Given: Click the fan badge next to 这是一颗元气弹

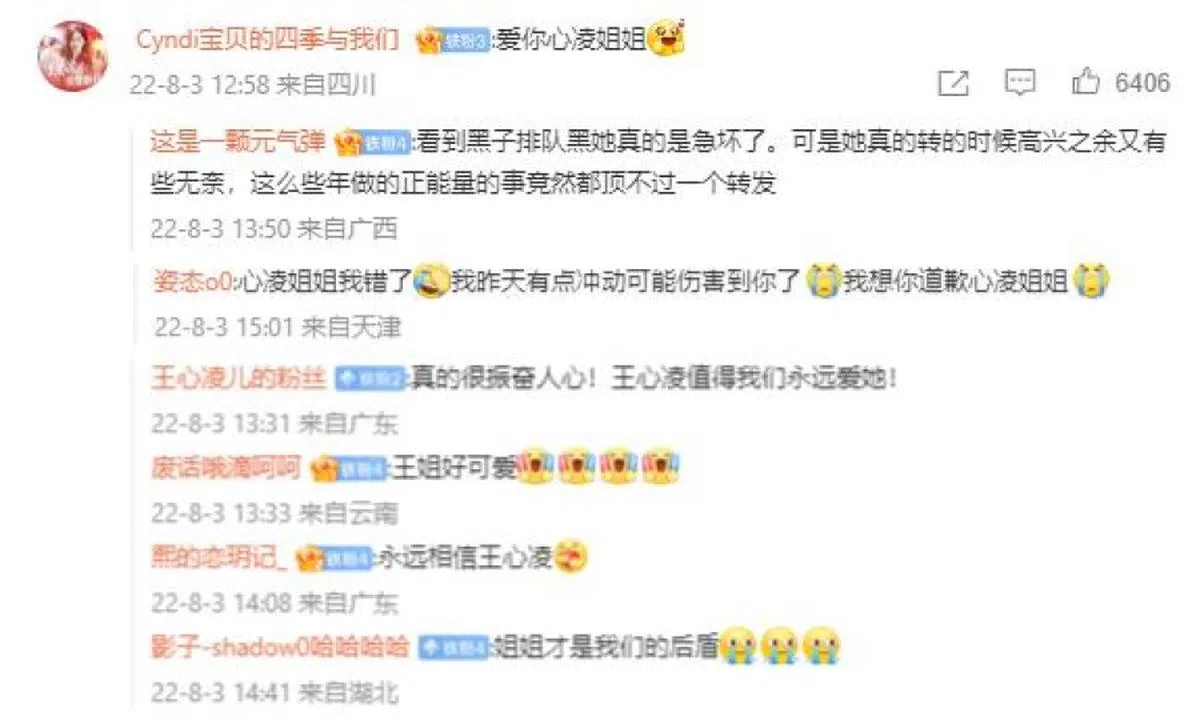Looking at the screenshot, I should pyautogui.click(x=372, y=142).
